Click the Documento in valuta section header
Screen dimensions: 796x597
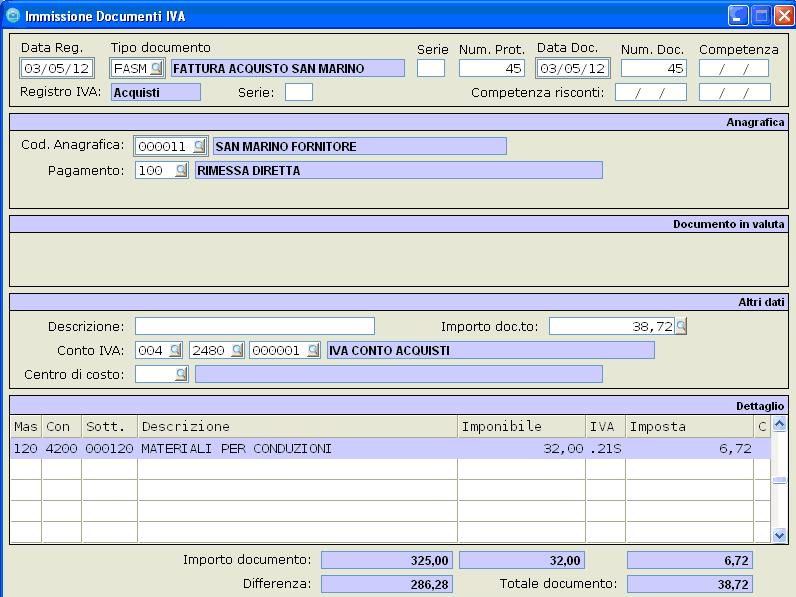click(399, 224)
